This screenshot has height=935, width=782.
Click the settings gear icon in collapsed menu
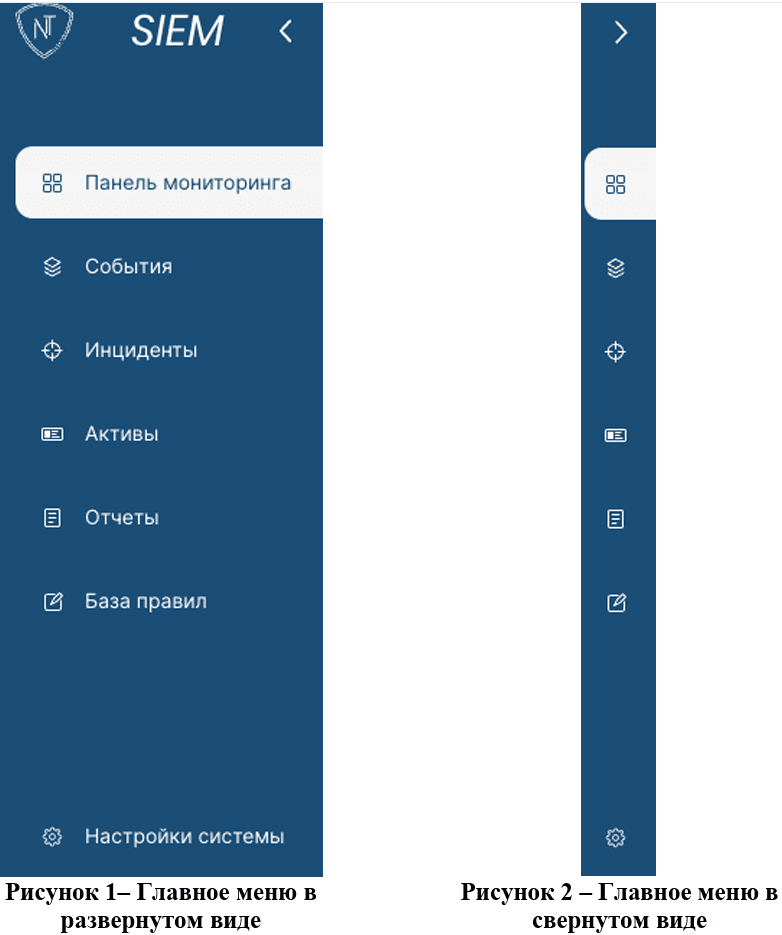[x=616, y=838]
